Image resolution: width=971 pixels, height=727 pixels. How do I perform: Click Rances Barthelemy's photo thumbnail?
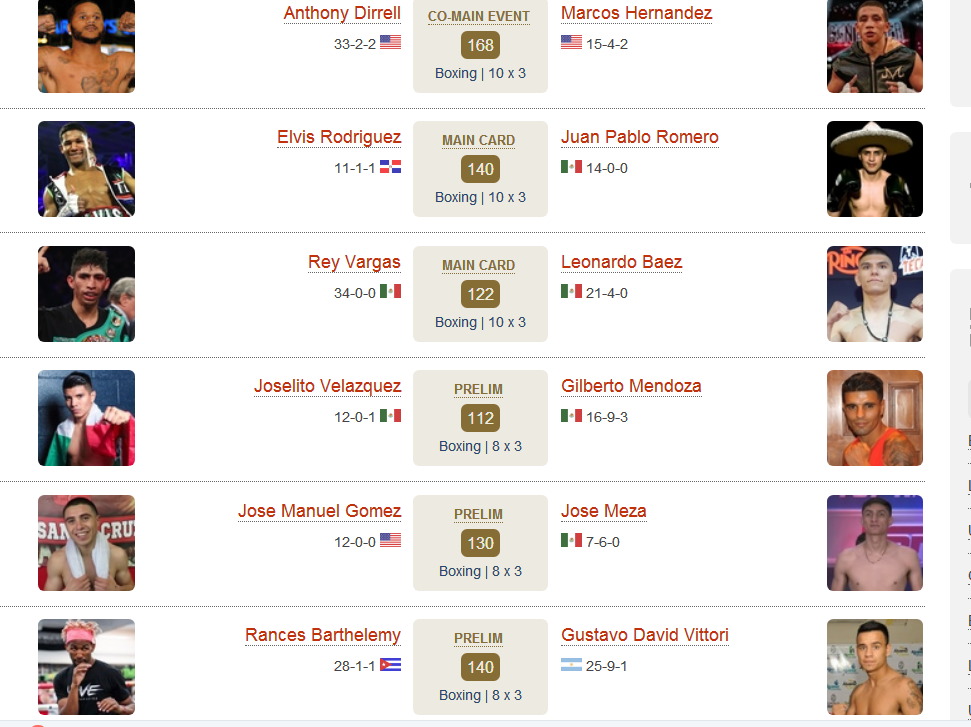click(87, 667)
